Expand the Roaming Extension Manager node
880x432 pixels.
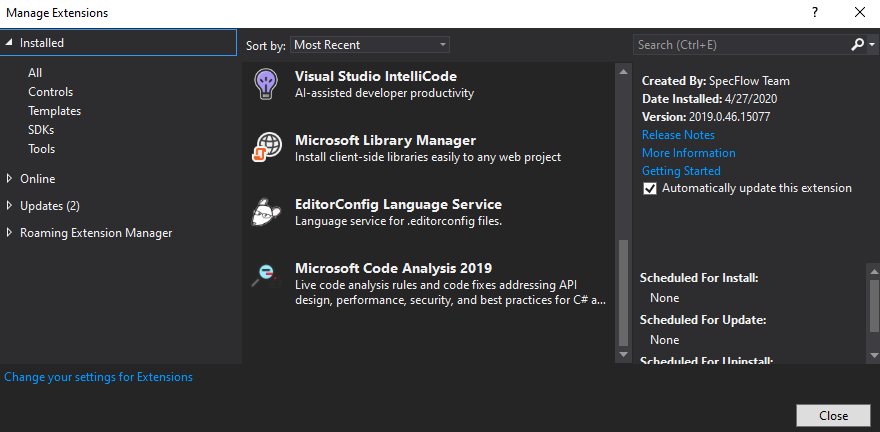[x=8, y=232]
